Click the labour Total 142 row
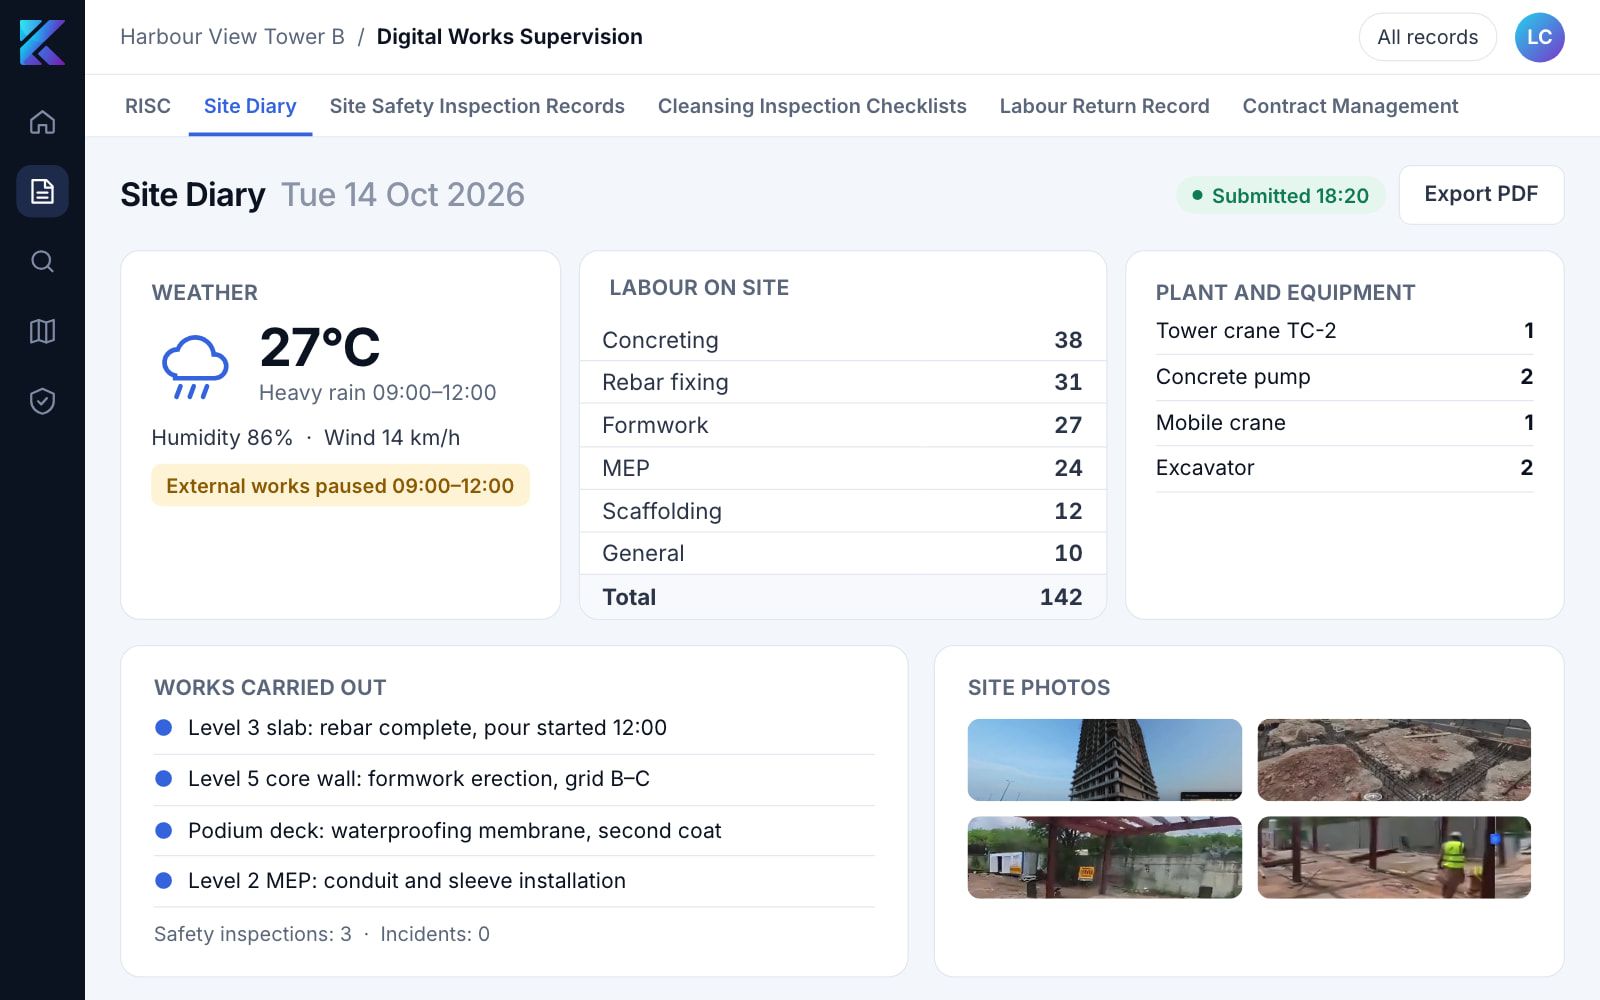 (843, 597)
